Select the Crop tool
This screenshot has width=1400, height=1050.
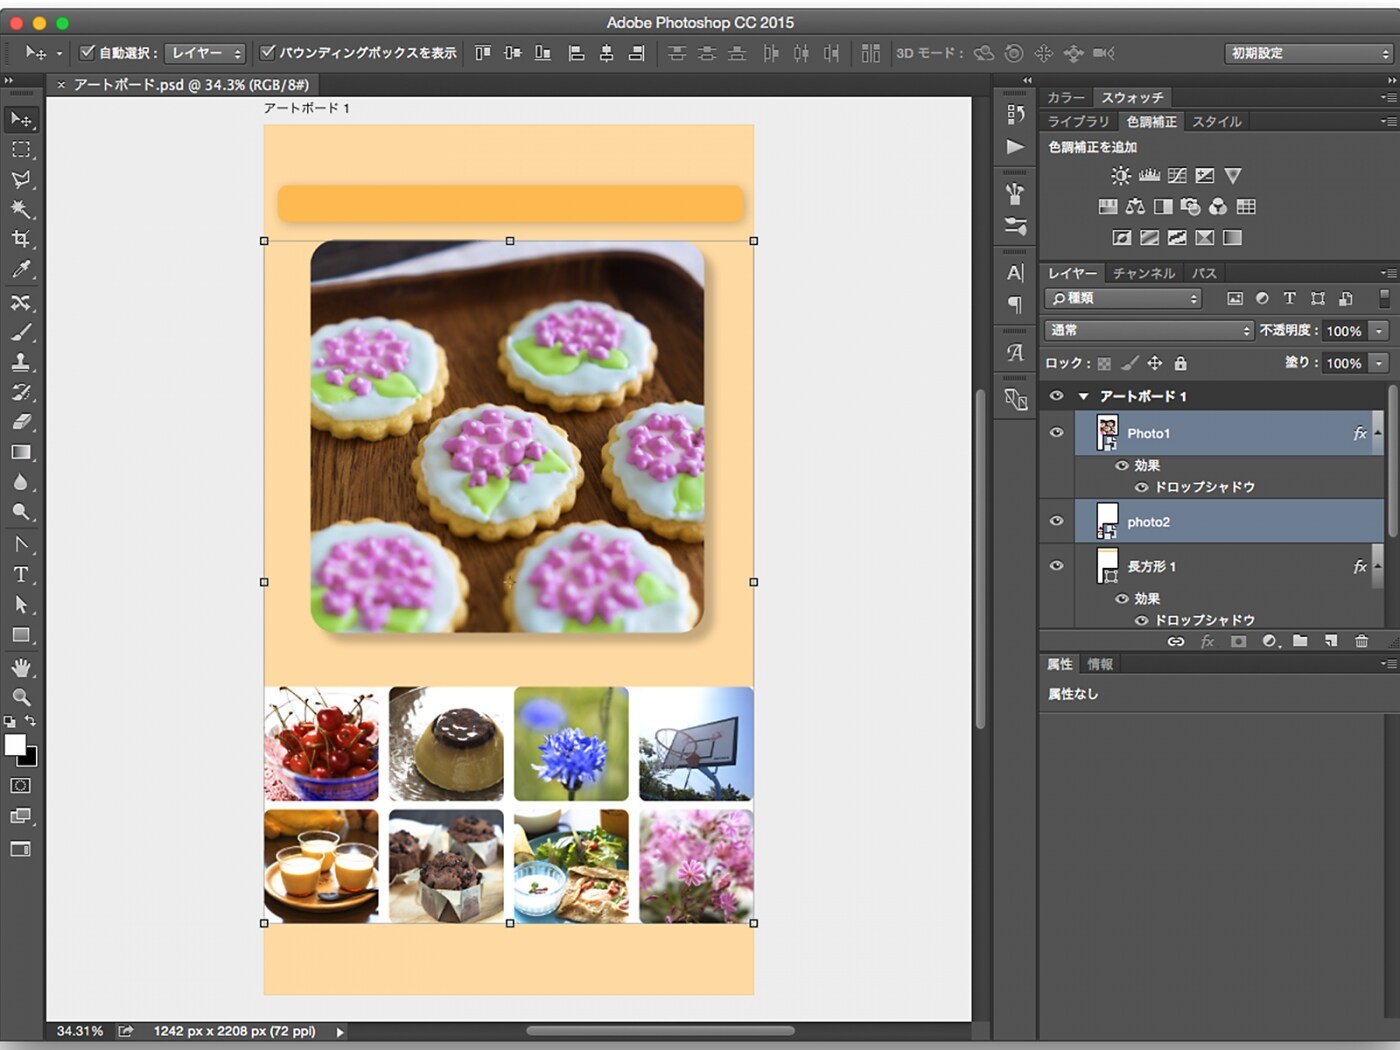pyautogui.click(x=20, y=239)
